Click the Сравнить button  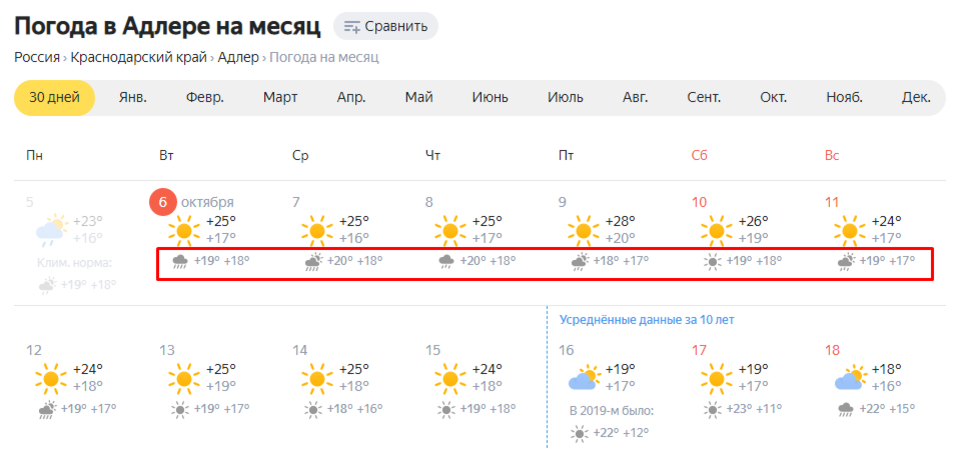(x=385, y=26)
